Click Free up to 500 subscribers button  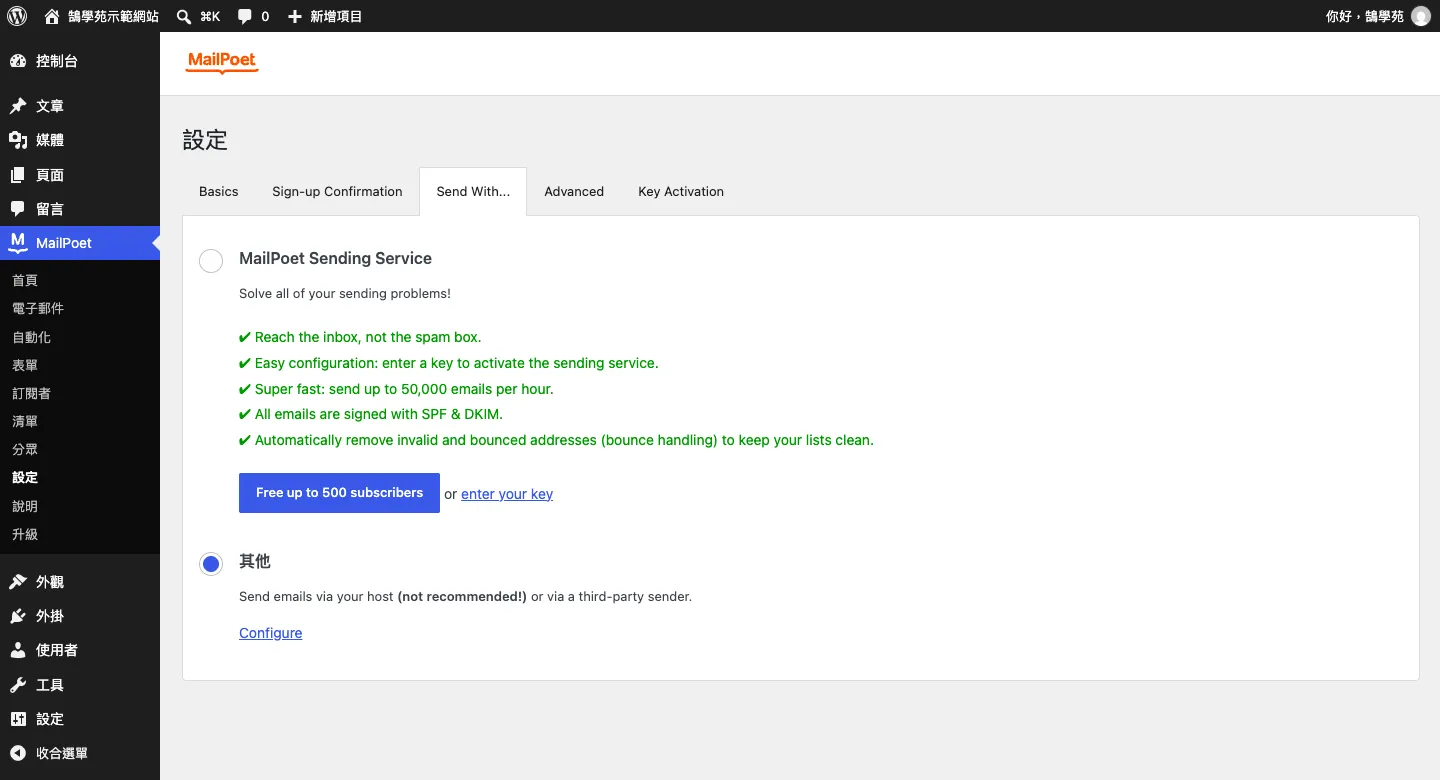339,493
